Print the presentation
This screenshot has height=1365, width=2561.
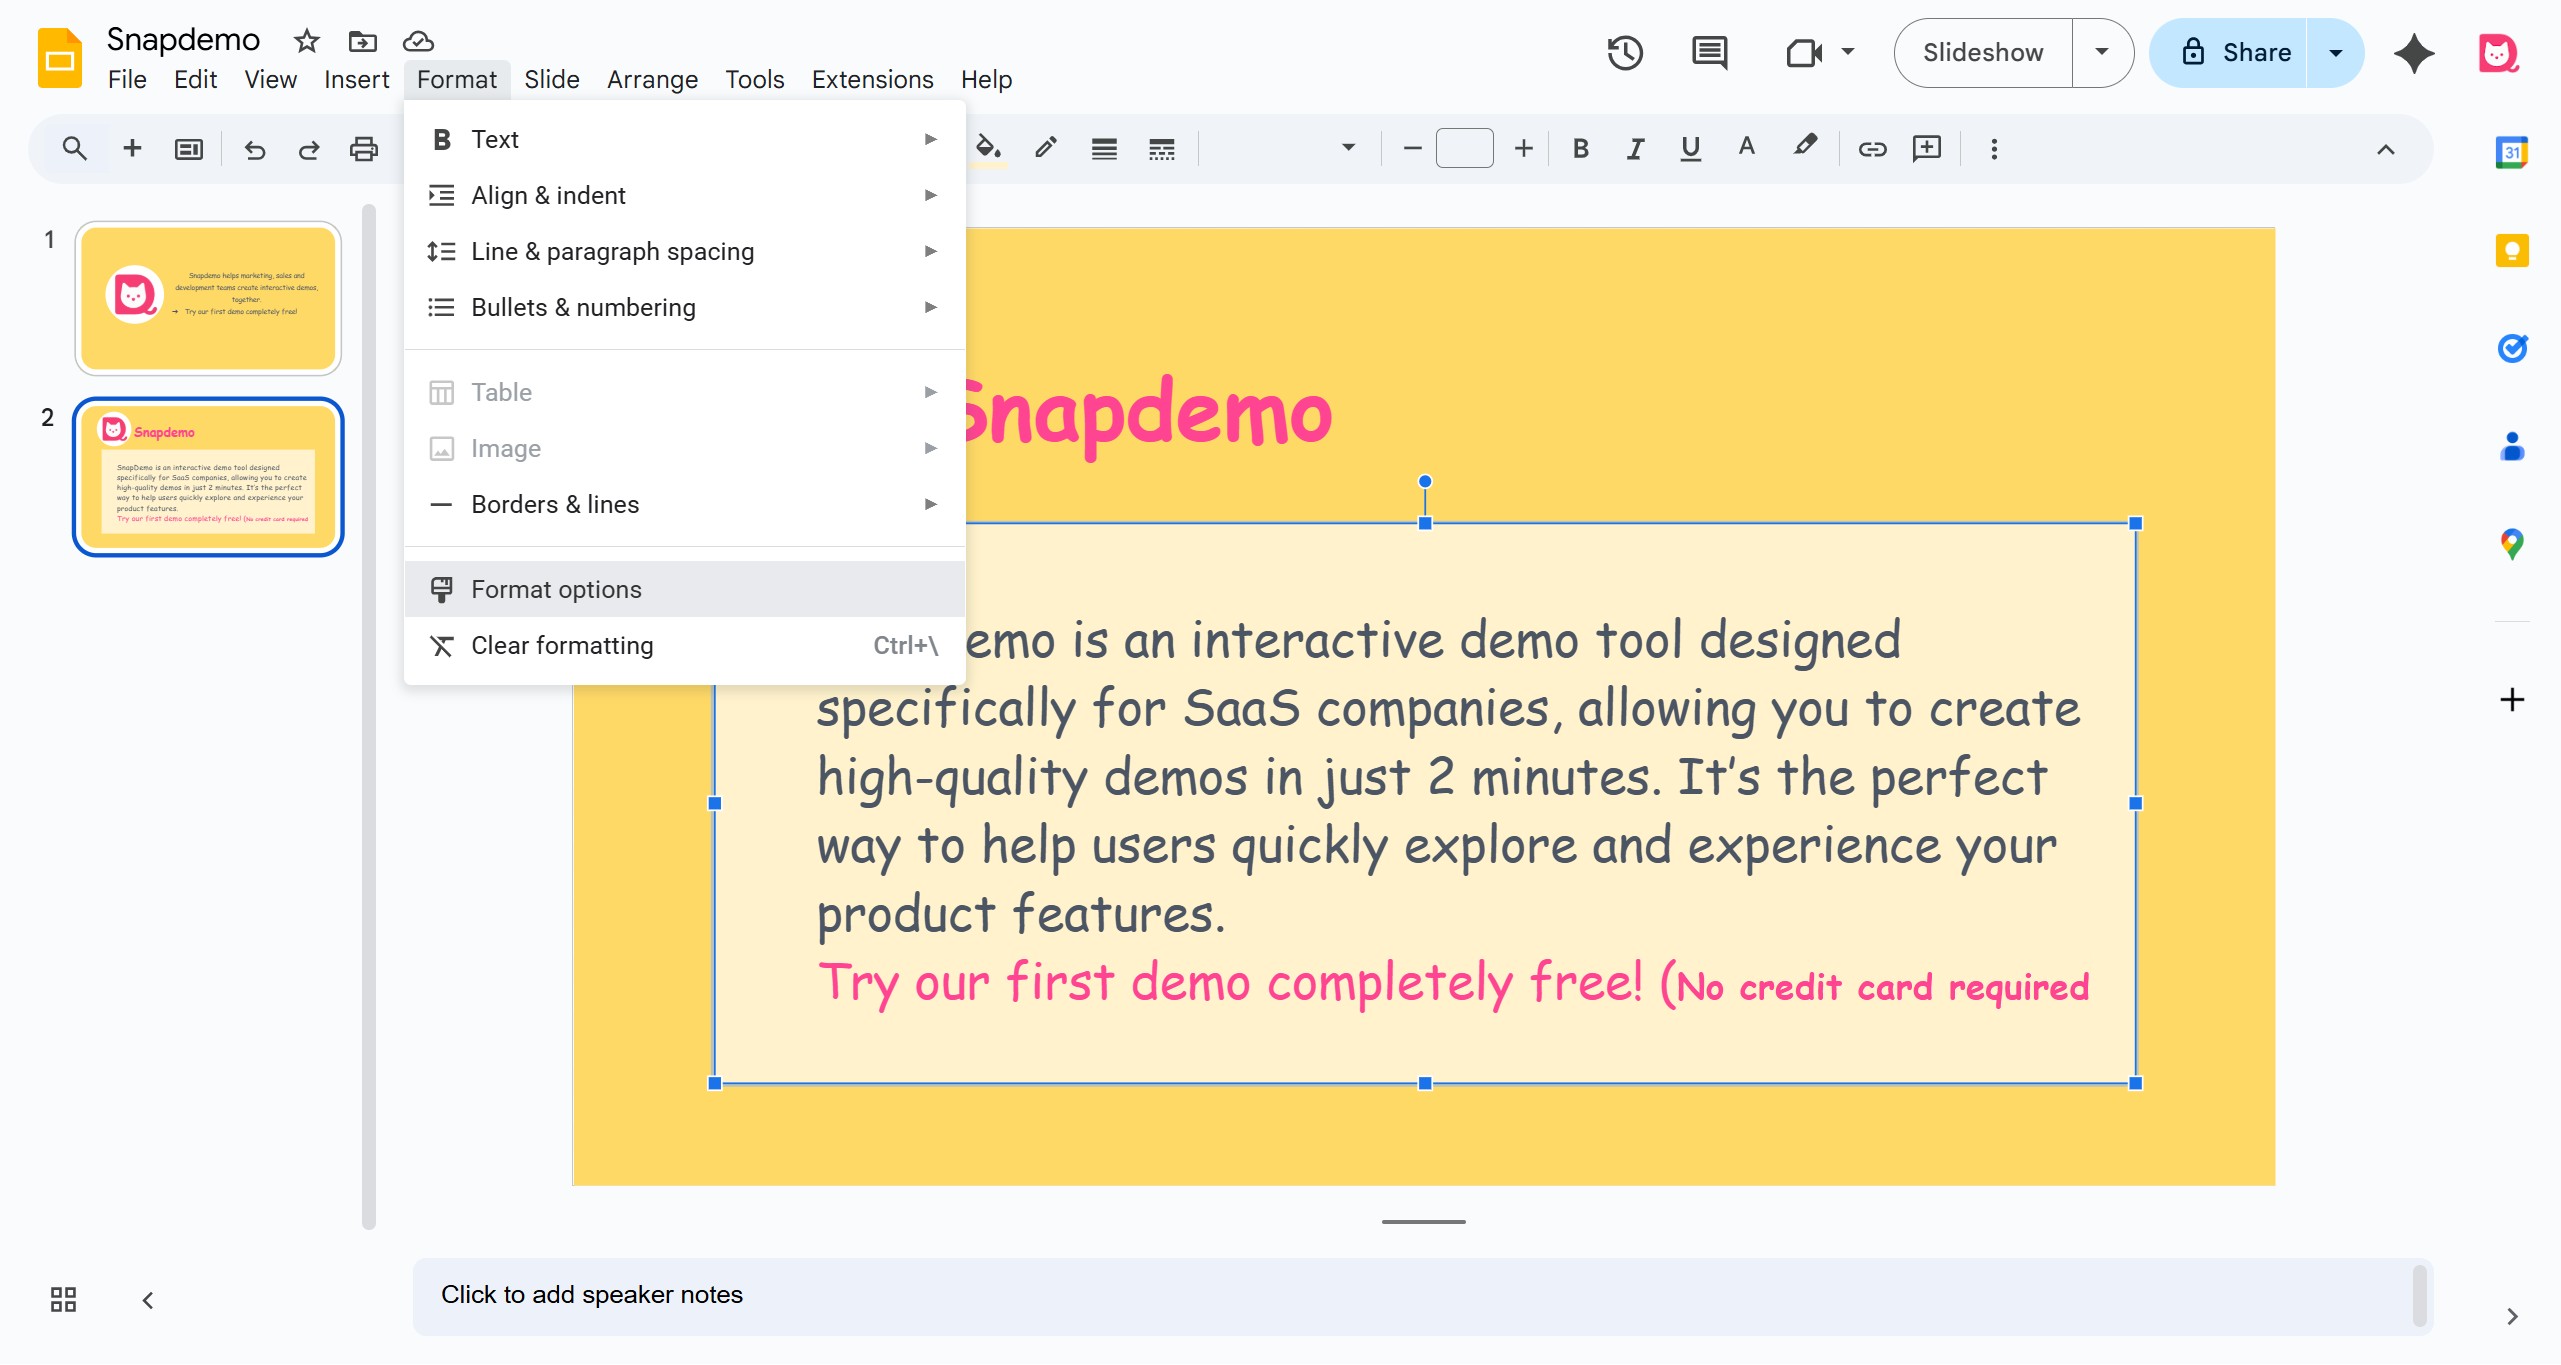[x=364, y=149]
